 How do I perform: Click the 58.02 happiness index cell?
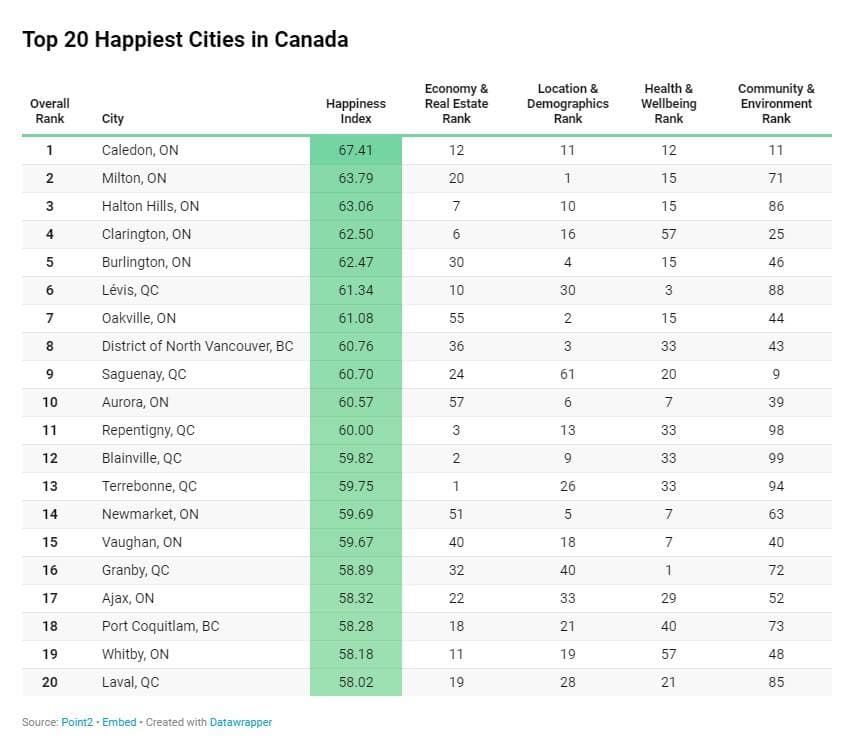coord(356,682)
